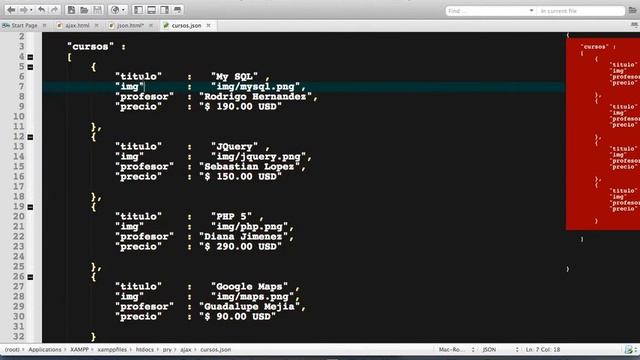Click the syntax checking status icon
The height and width of the screenshot is (360, 640).
tap(629, 350)
